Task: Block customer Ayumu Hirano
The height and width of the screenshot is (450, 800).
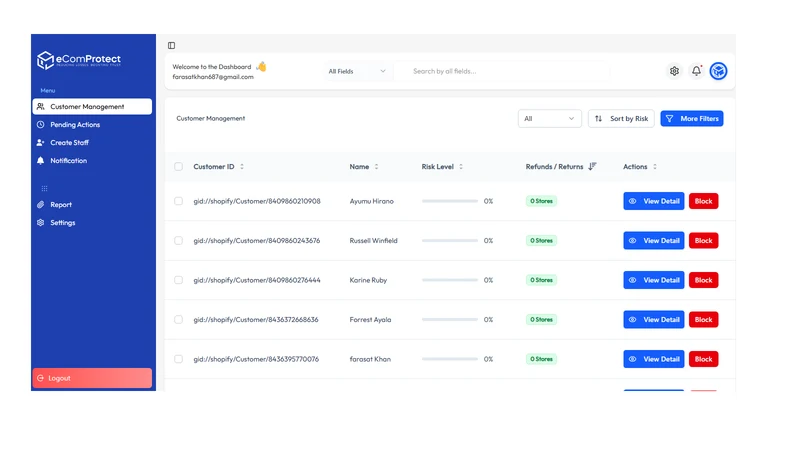Action: 704,201
